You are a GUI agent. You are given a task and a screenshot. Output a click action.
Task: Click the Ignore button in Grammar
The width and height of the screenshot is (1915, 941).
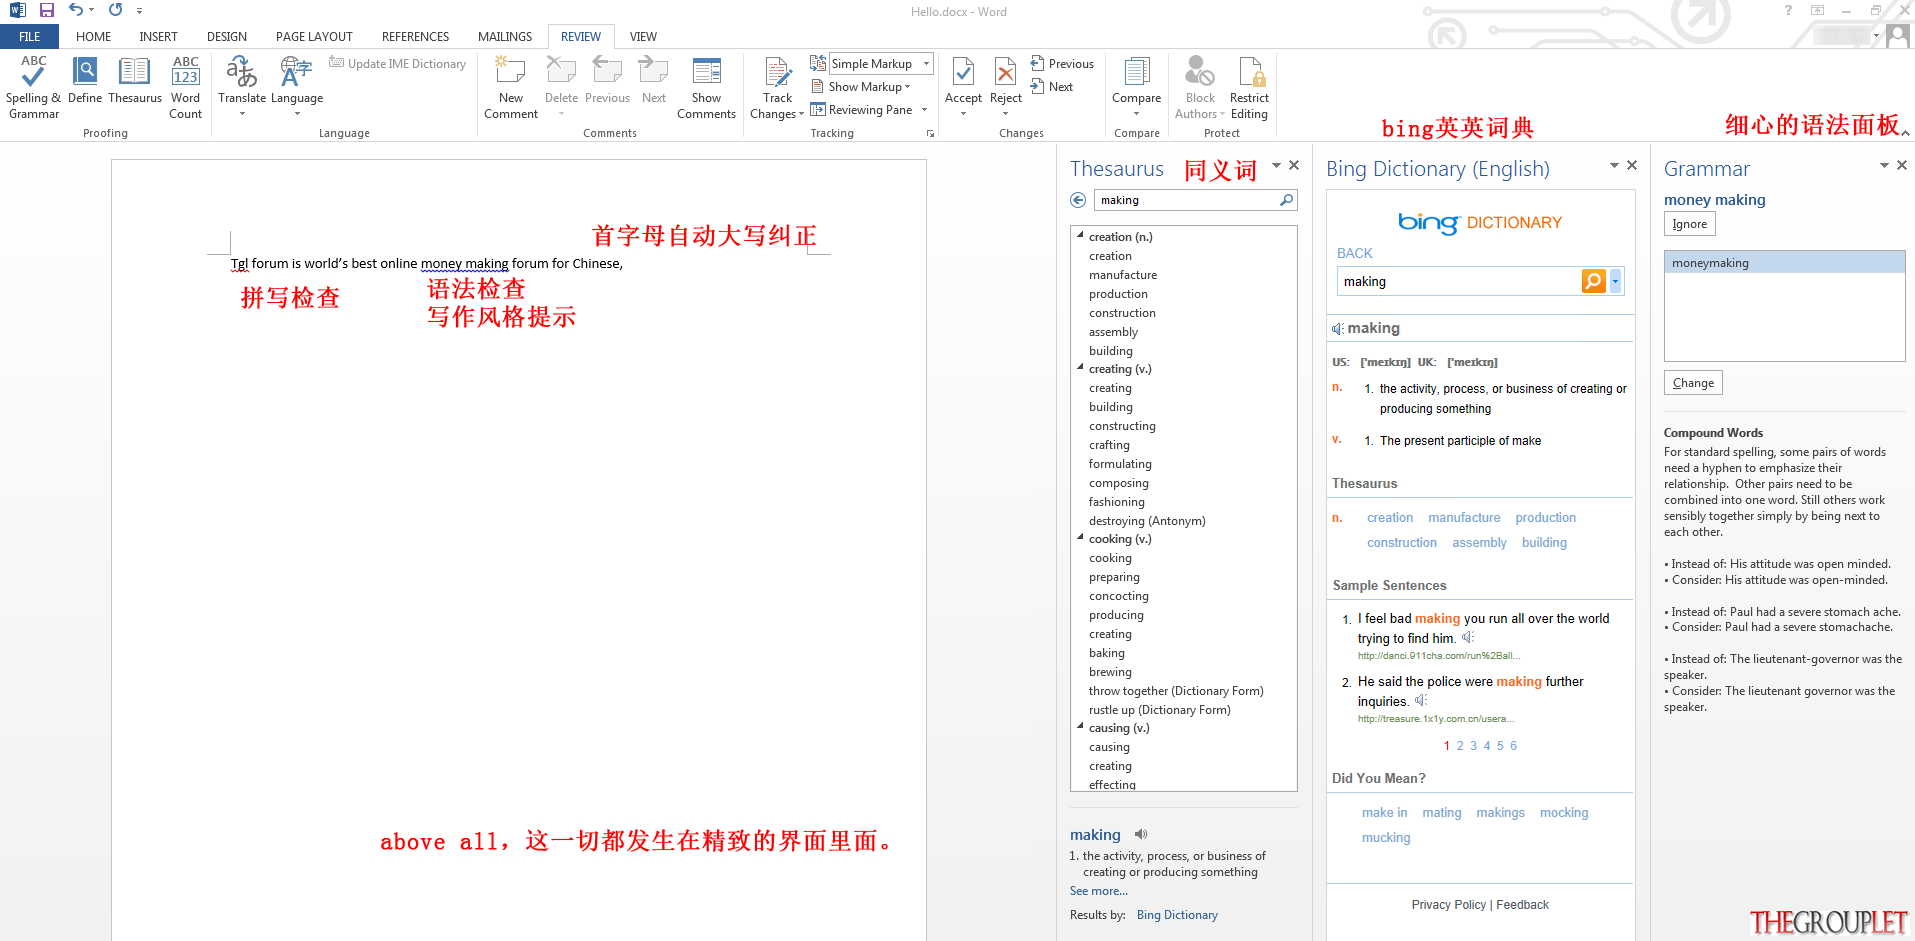click(x=1689, y=224)
